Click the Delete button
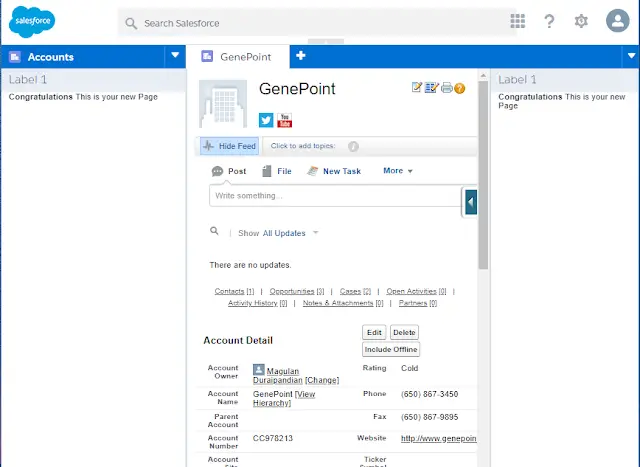Viewport: 640px width, 467px height. pyautogui.click(x=404, y=332)
